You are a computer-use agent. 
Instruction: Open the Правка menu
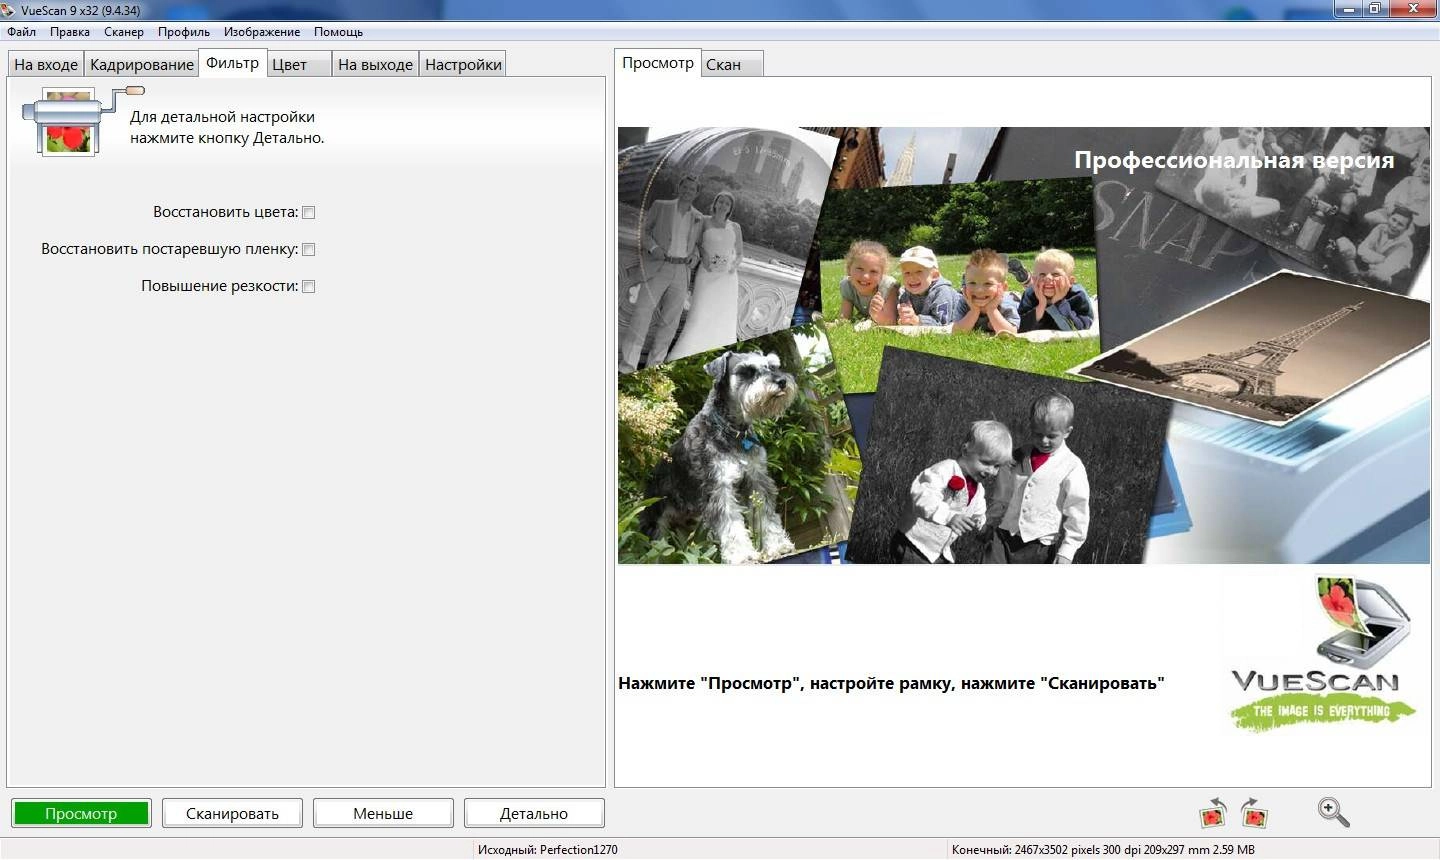click(x=70, y=32)
